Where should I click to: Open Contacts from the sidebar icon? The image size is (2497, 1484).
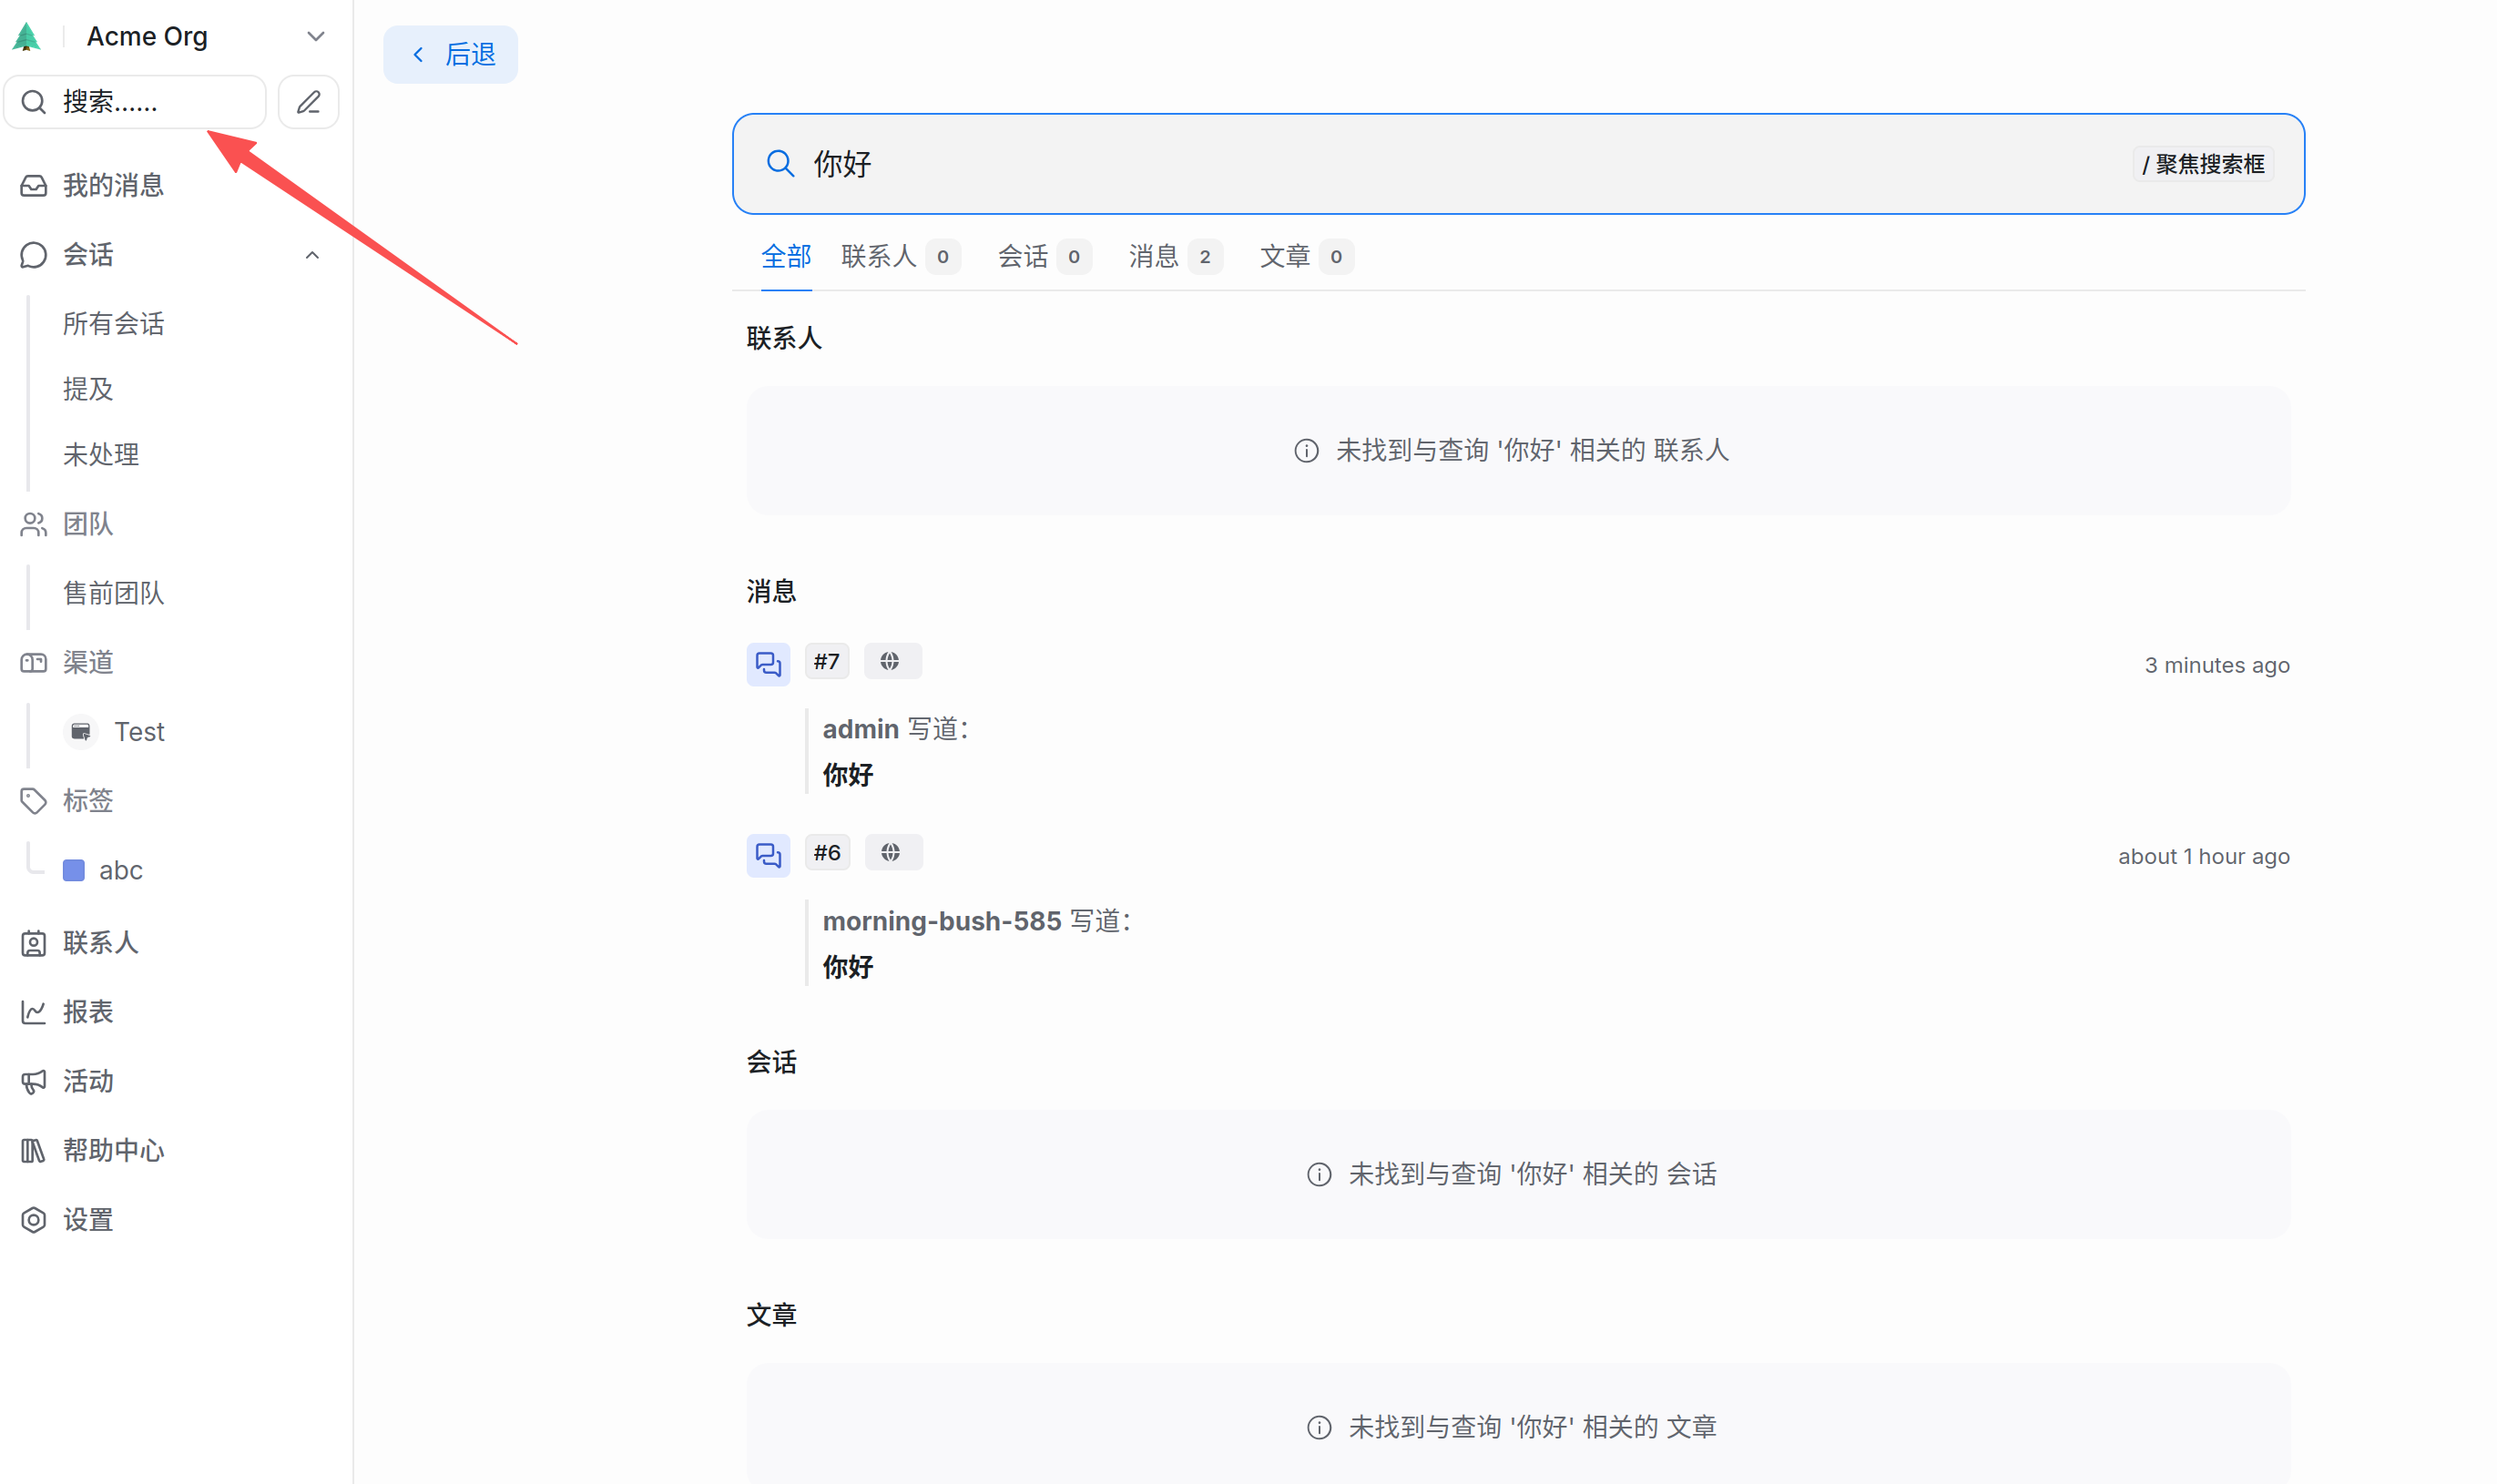33,943
